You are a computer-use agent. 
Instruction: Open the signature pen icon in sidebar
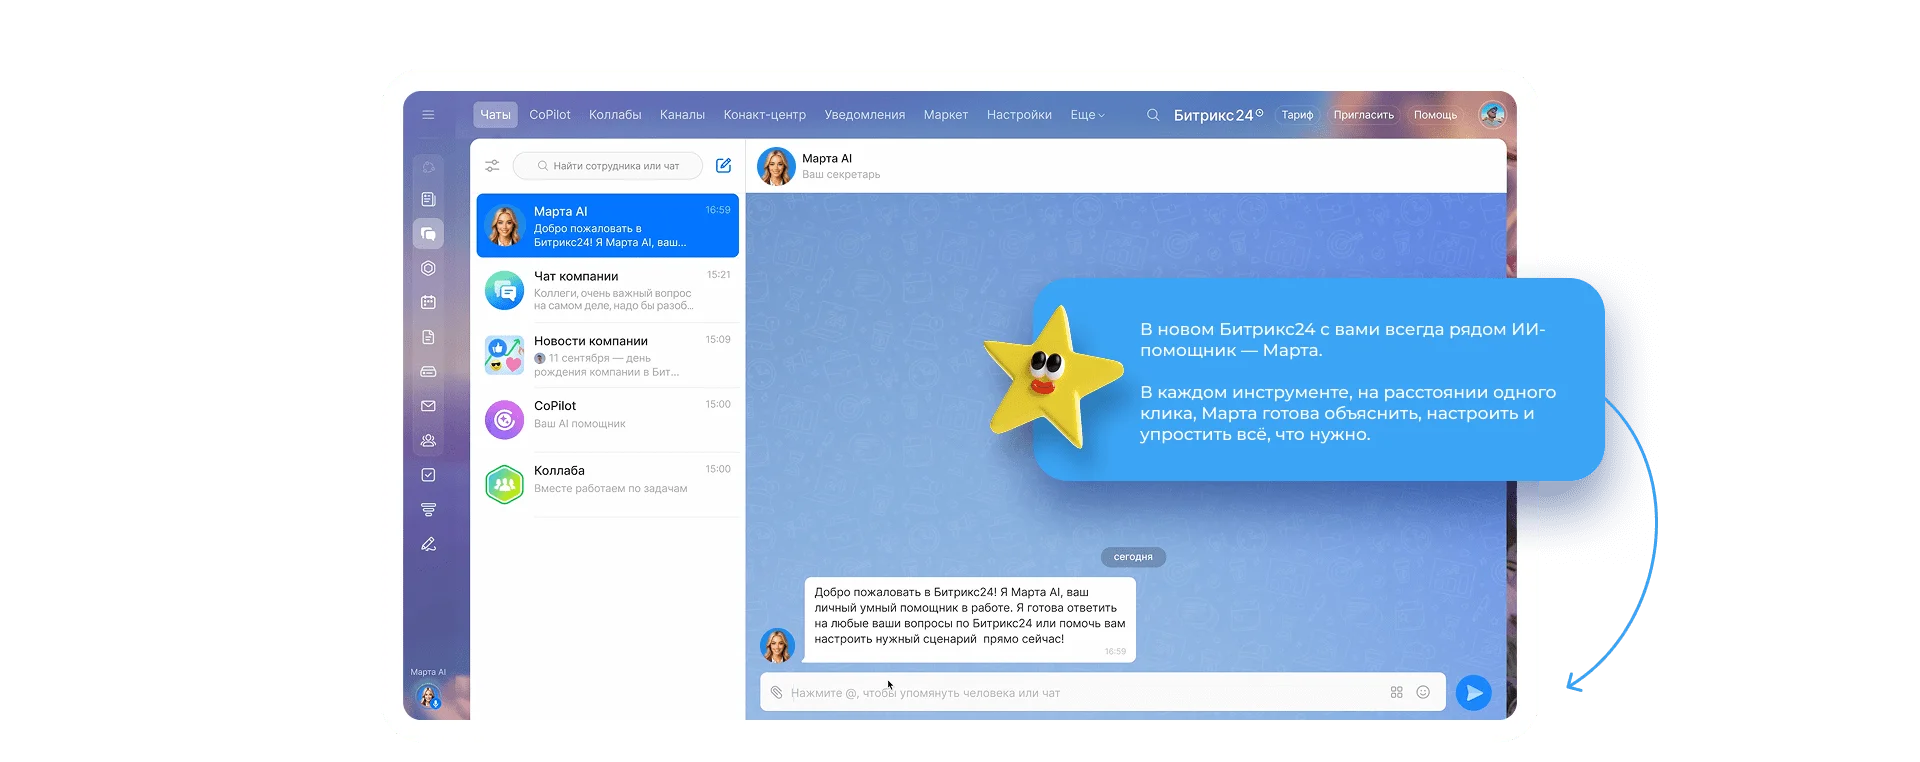point(428,544)
